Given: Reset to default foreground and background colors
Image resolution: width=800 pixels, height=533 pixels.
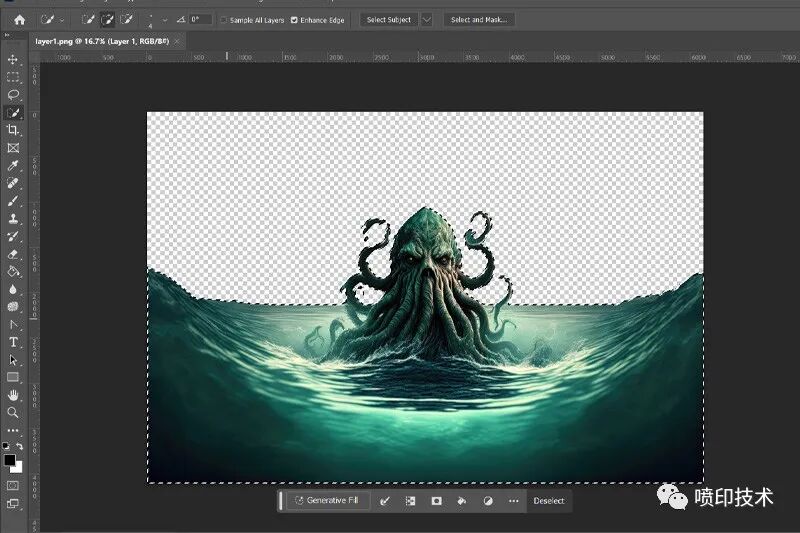Looking at the screenshot, I should pyautogui.click(x=6, y=446).
